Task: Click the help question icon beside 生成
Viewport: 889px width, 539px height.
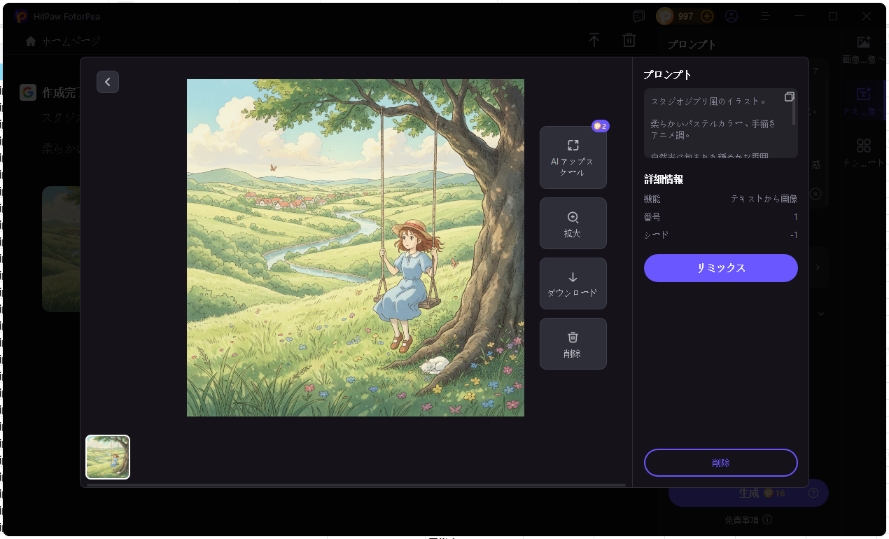Action: 813,493
